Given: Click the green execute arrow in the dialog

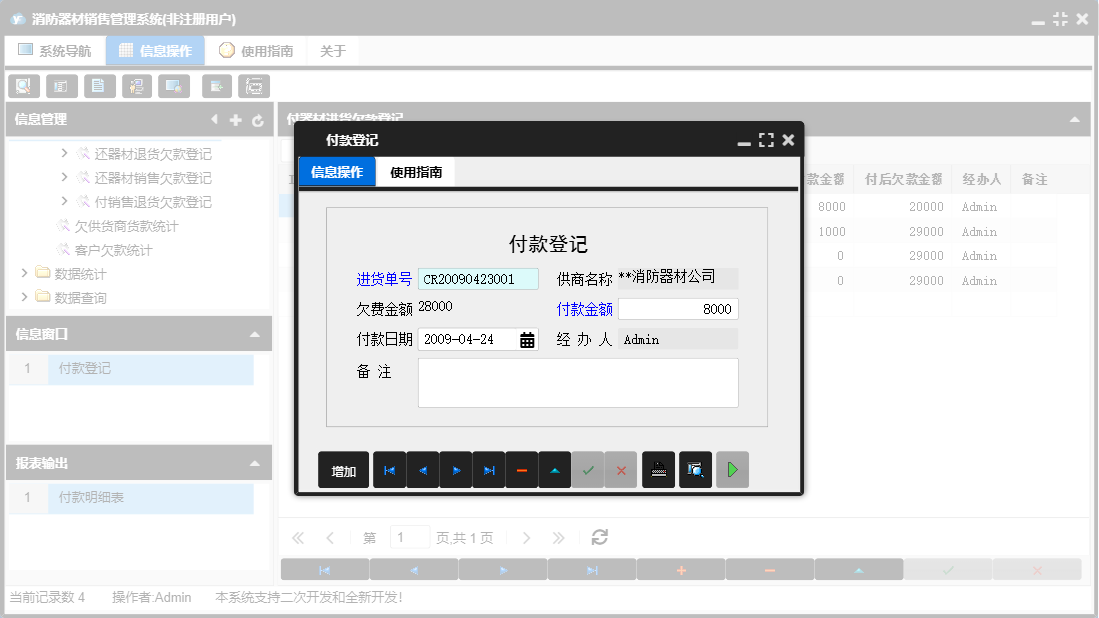Looking at the screenshot, I should coord(732,469).
